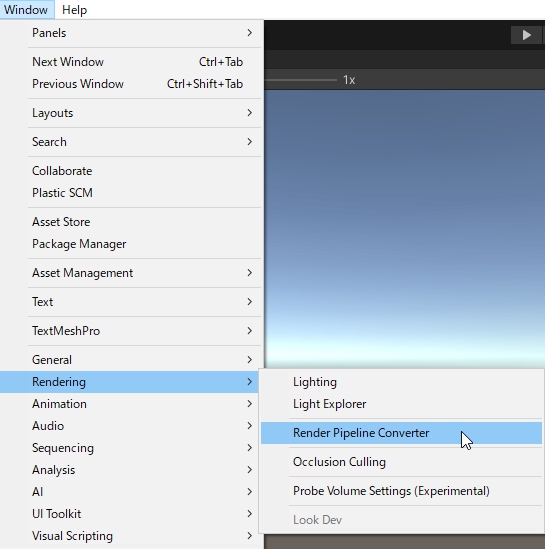Image resolution: width=545 pixels, height=549 pixels.
Task: Open the Collaborate window
Action: coord(131,171)
